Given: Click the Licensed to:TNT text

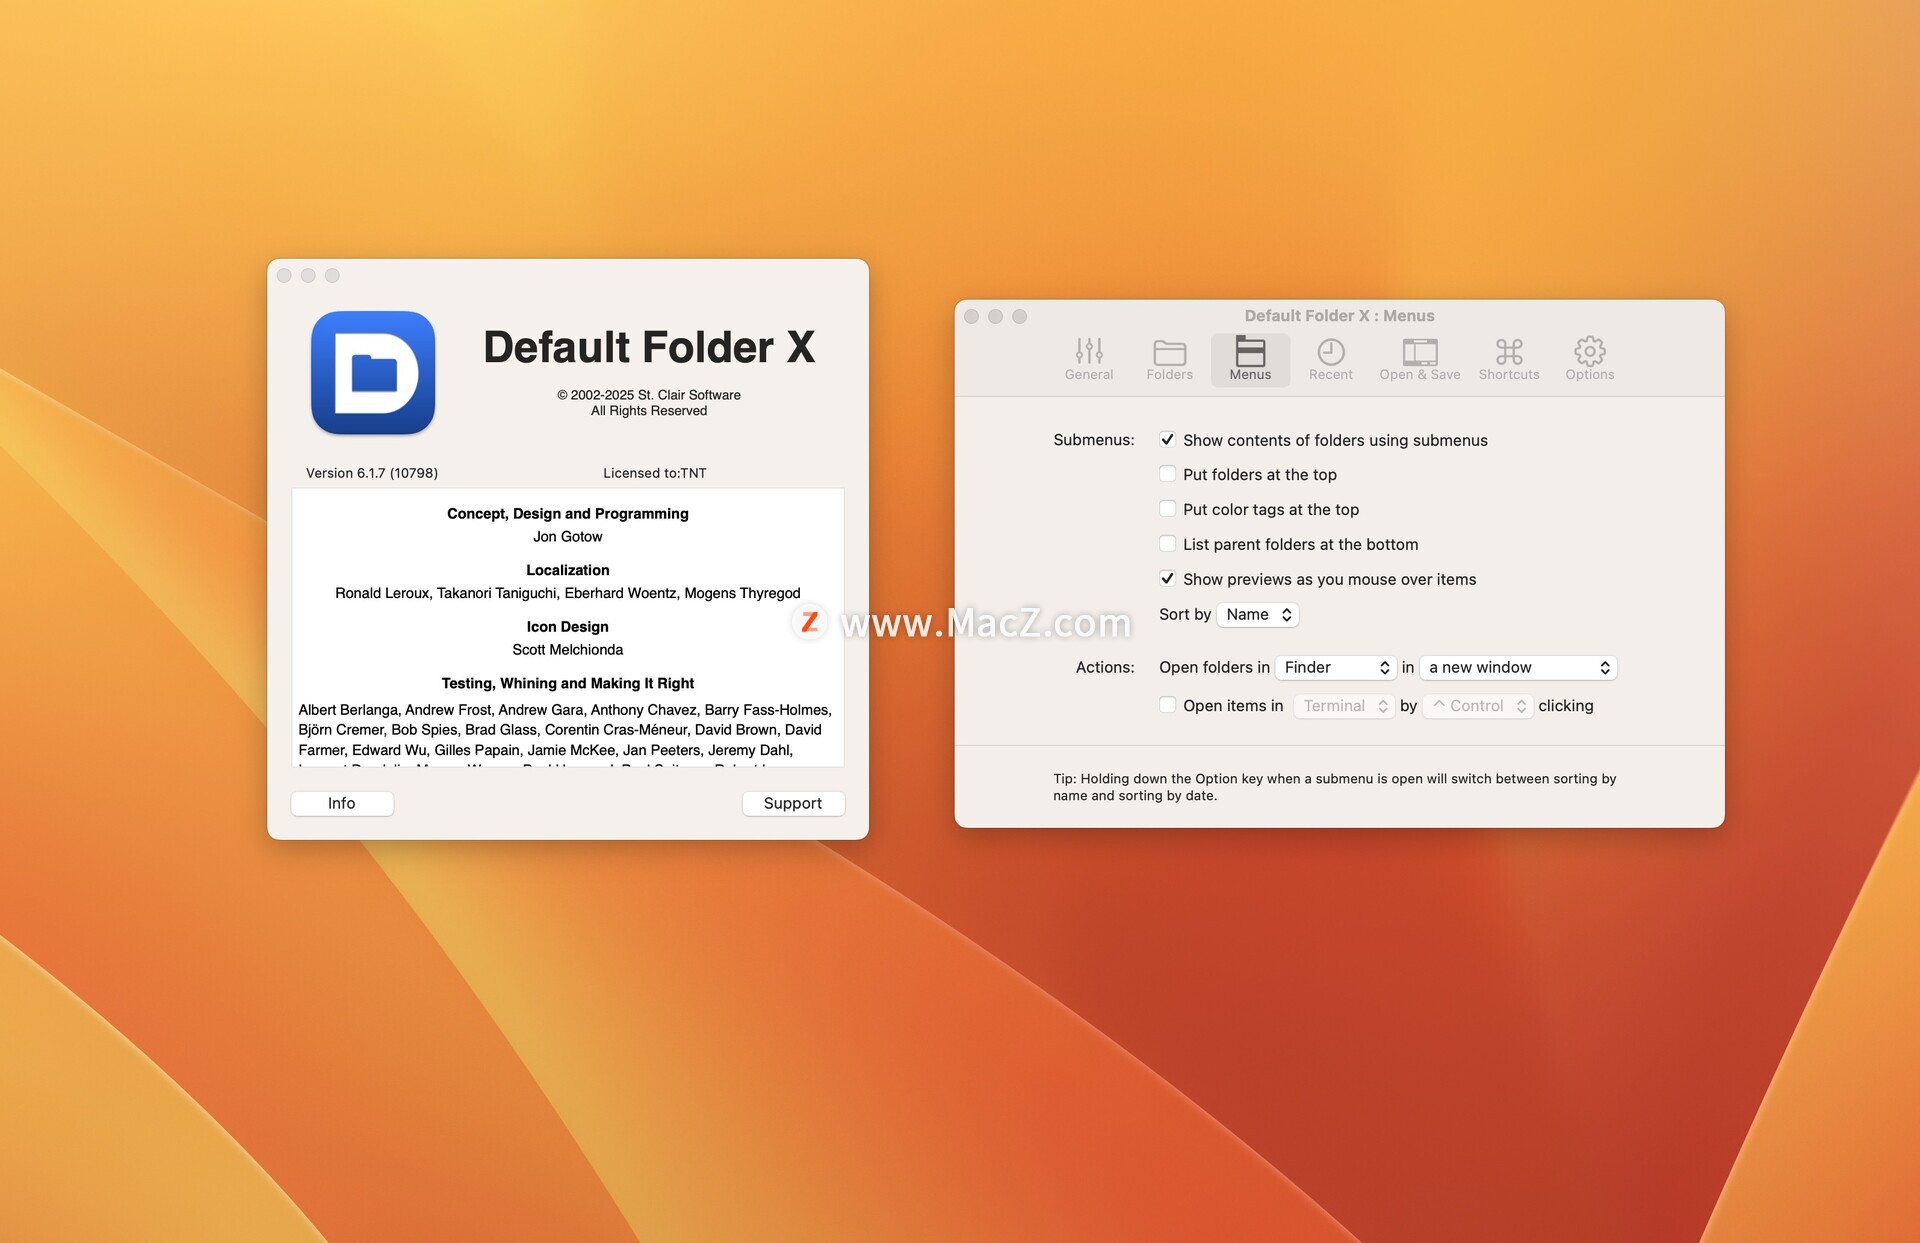Looking at the screenshot, I should [x=654, y=473].
